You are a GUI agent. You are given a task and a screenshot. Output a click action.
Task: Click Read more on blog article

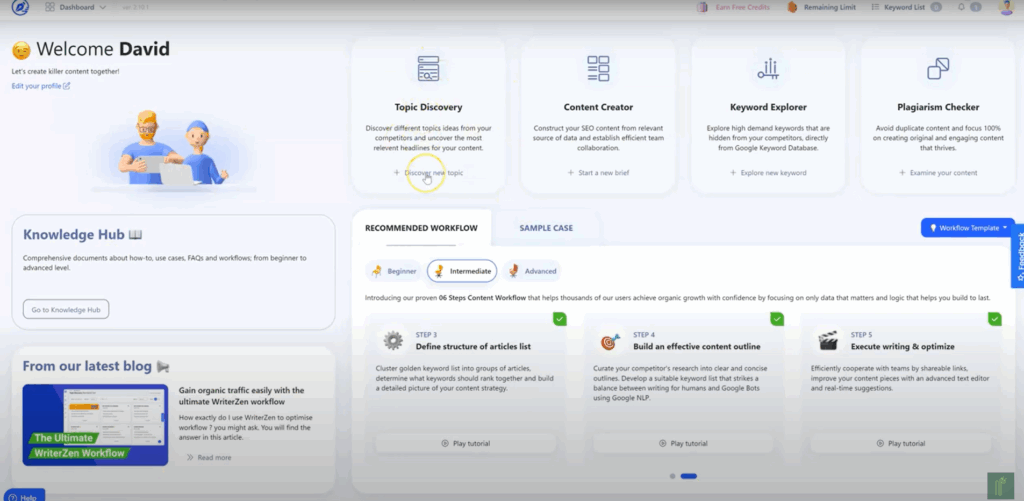pyautogui.click(x=209, y=457)
